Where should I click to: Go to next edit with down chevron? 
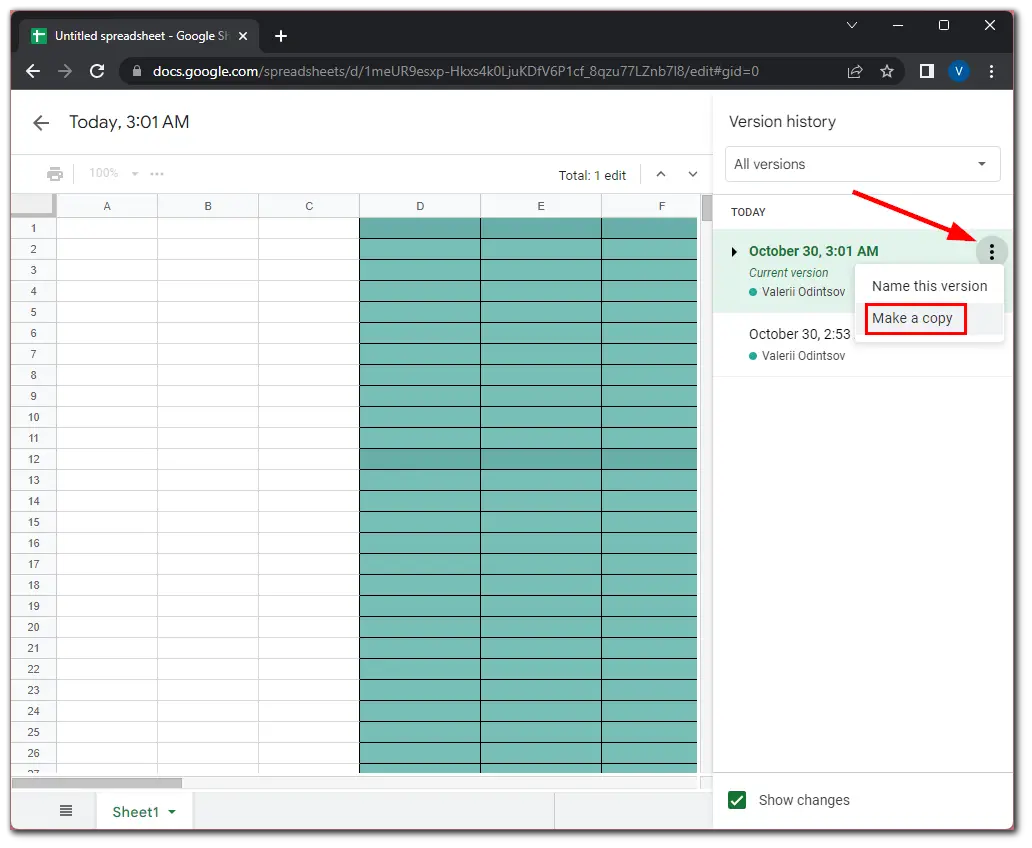[x=692, y=174]
